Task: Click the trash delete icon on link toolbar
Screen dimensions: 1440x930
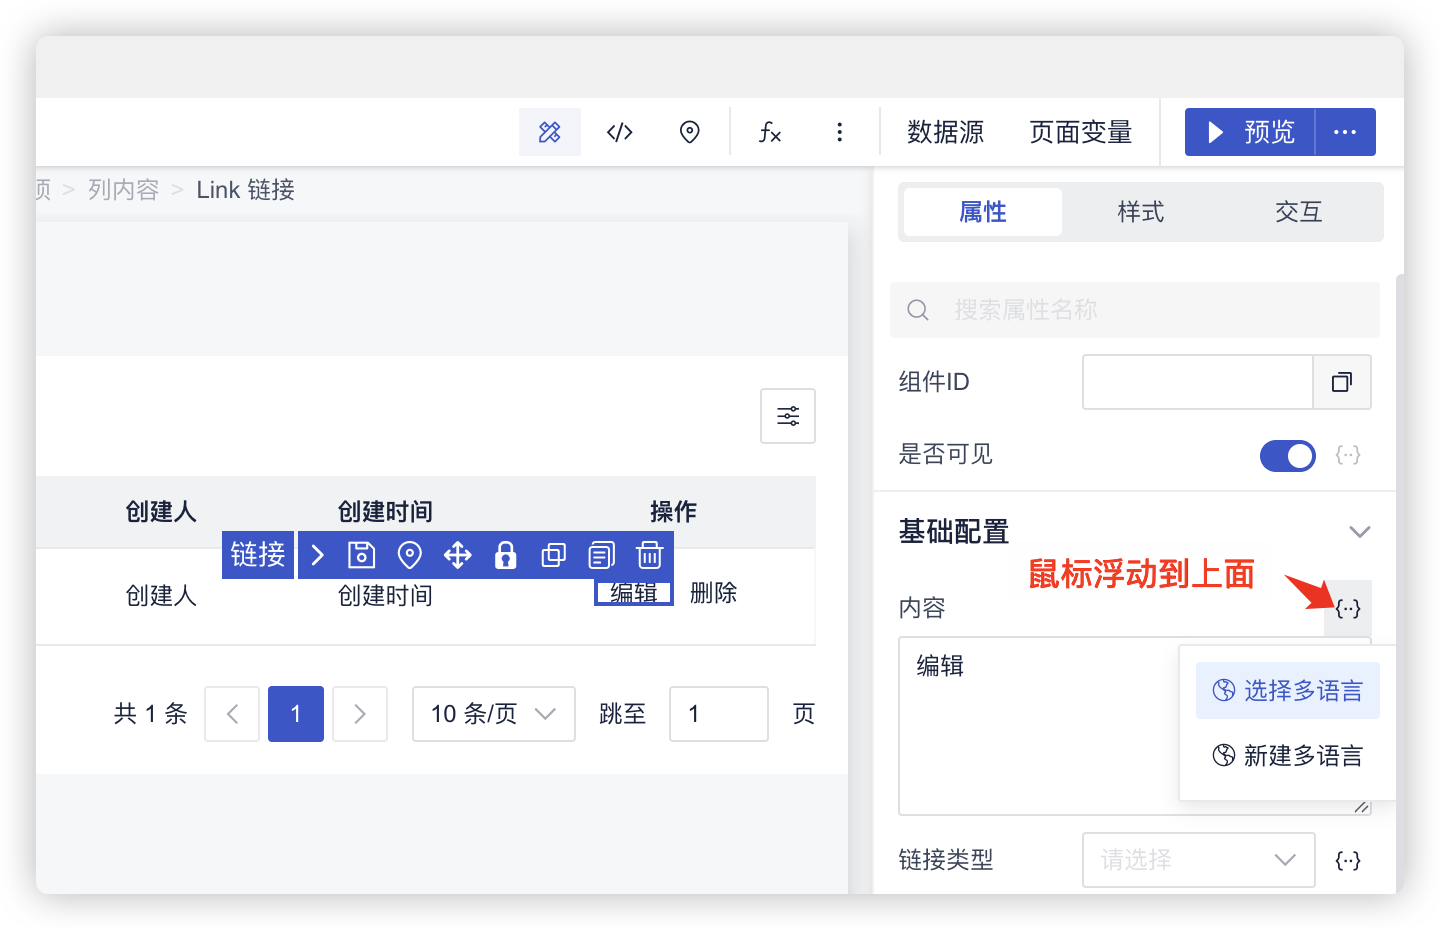Action: coord(650,555)
